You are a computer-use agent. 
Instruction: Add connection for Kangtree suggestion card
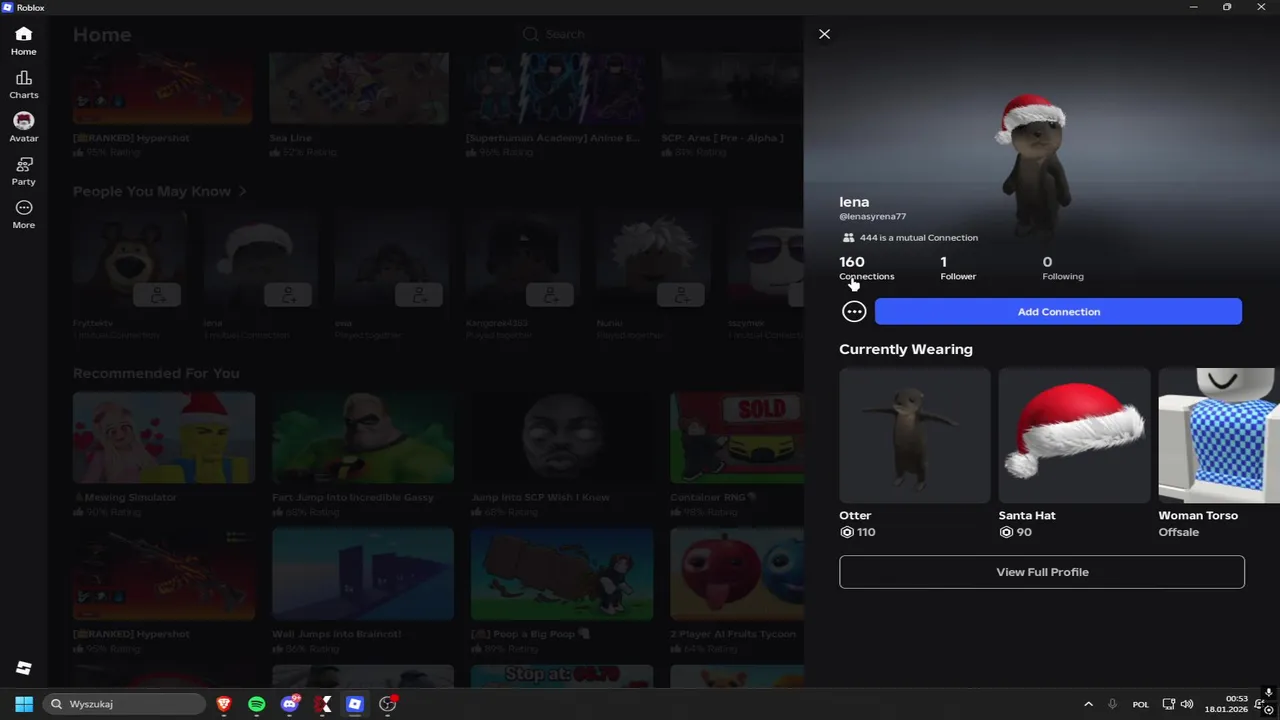[x=550, y=295]
